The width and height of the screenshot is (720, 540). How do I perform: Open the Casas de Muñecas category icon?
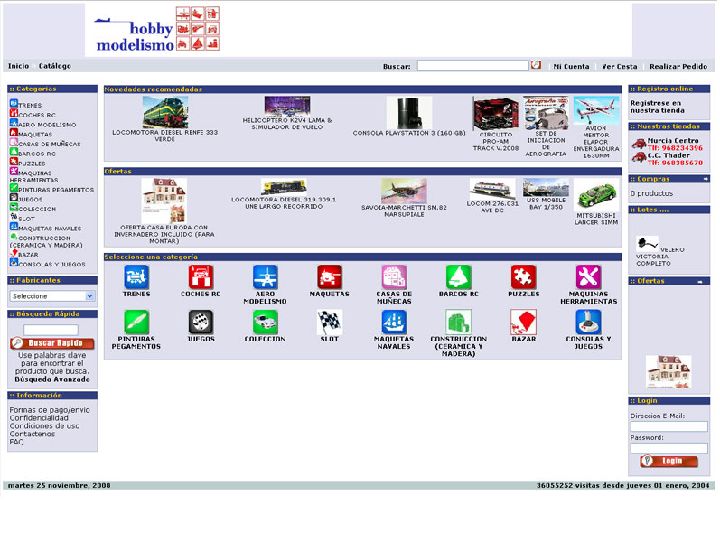click(394, 277)
